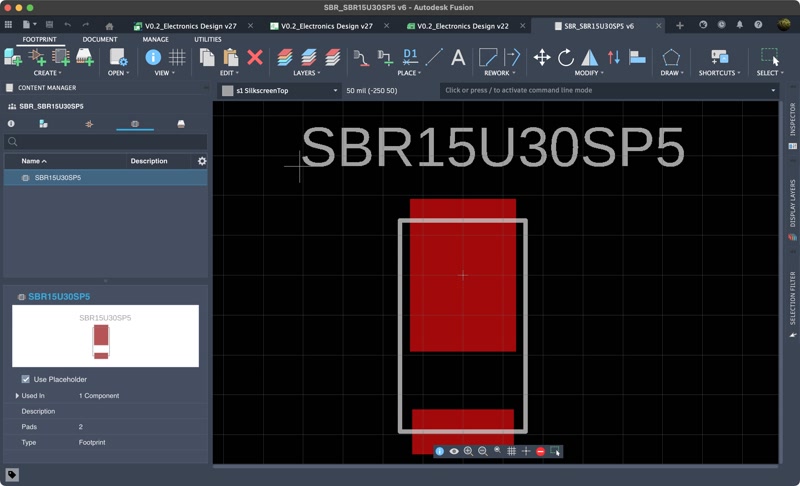The height and width of the screenshot is (486, 800).
Task: Open the grid settings icon in View
Action: 177,58
